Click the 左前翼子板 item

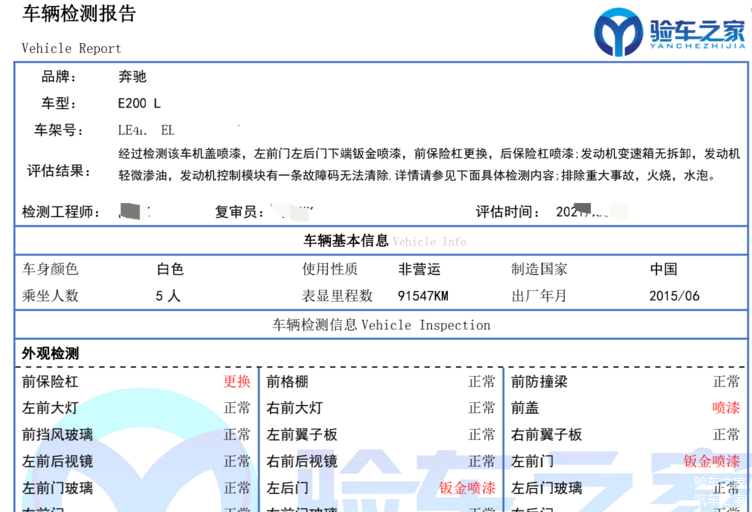(x=302, y=435)
